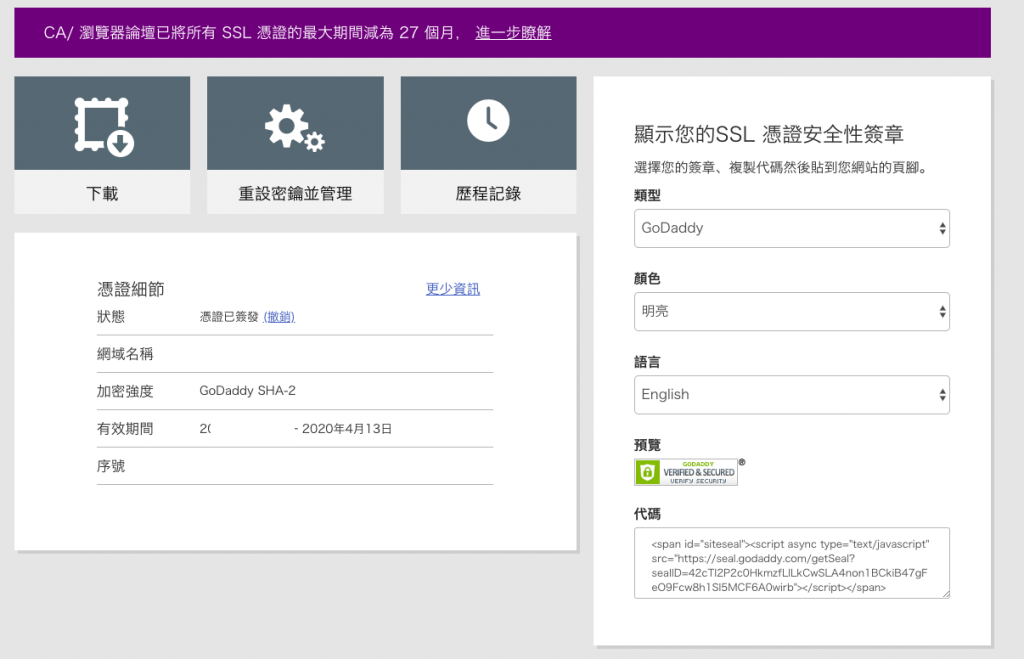Click the 2020年4月13日 expiry date
Screen dimensions: 1024x659
point(347,428)
